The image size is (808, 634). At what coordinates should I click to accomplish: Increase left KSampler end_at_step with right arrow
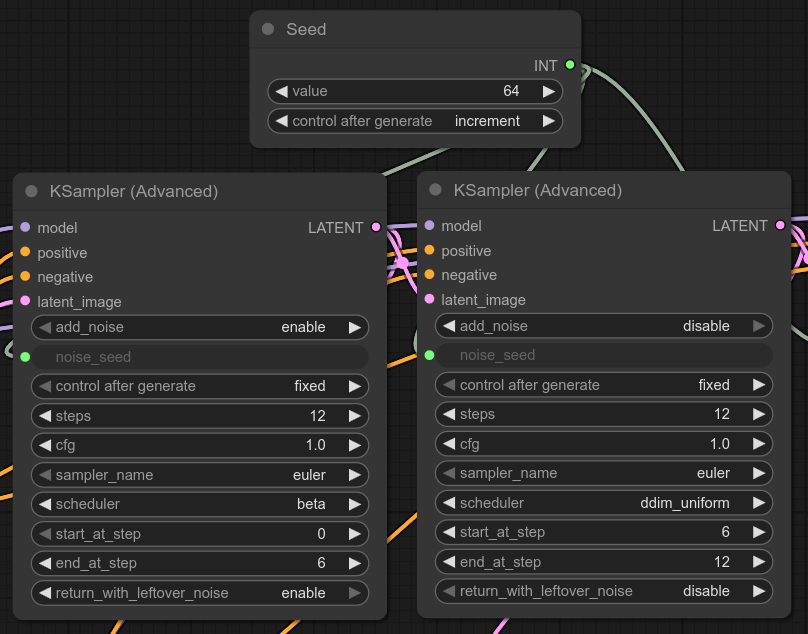[355, 563]
